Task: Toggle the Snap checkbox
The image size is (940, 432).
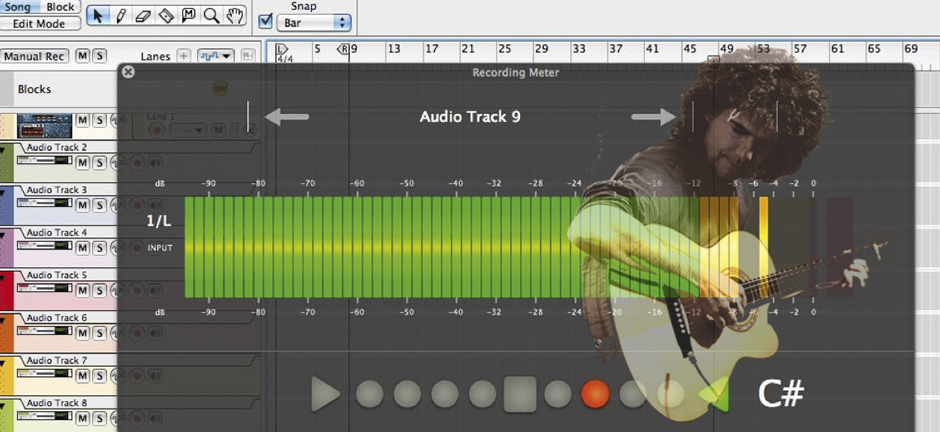Action: tap(265, 21)
